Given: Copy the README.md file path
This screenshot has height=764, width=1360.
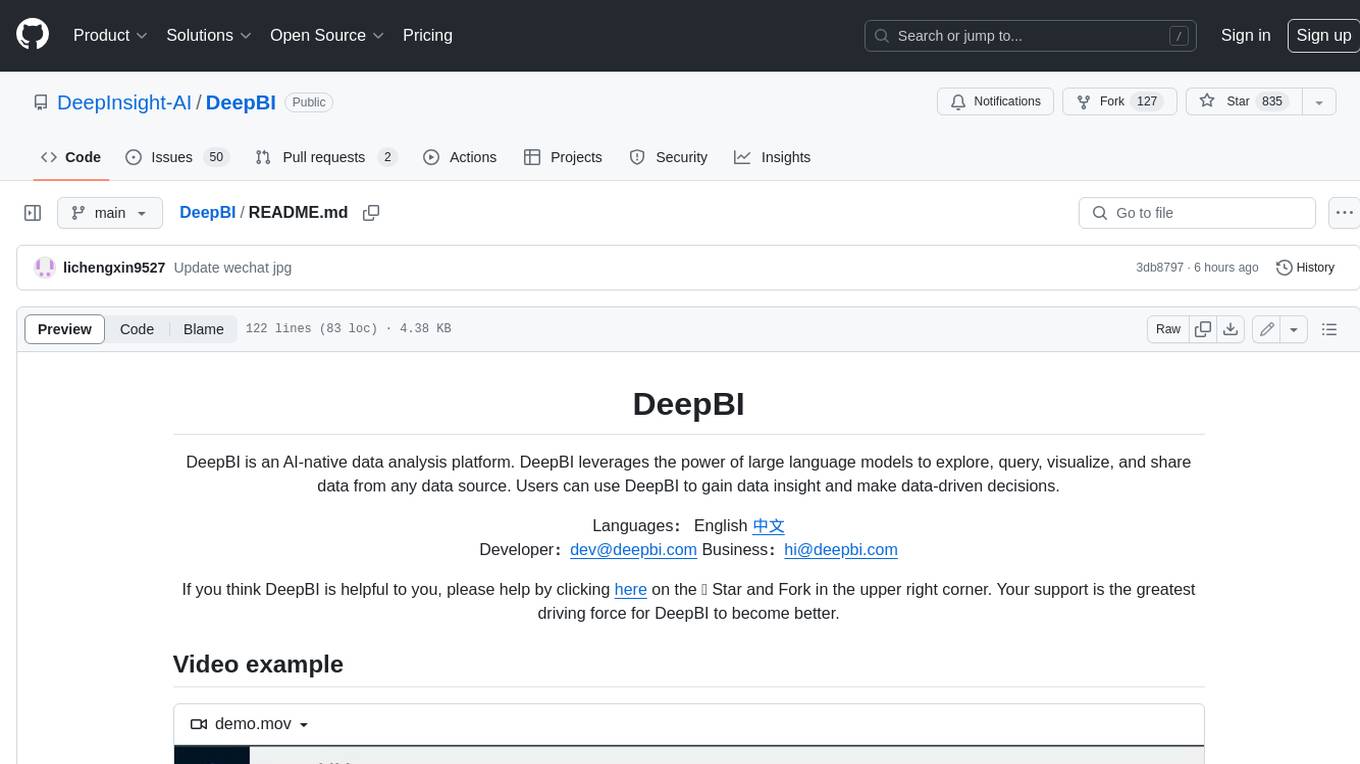Looking at the screenshot, I should tap(371, 213).
